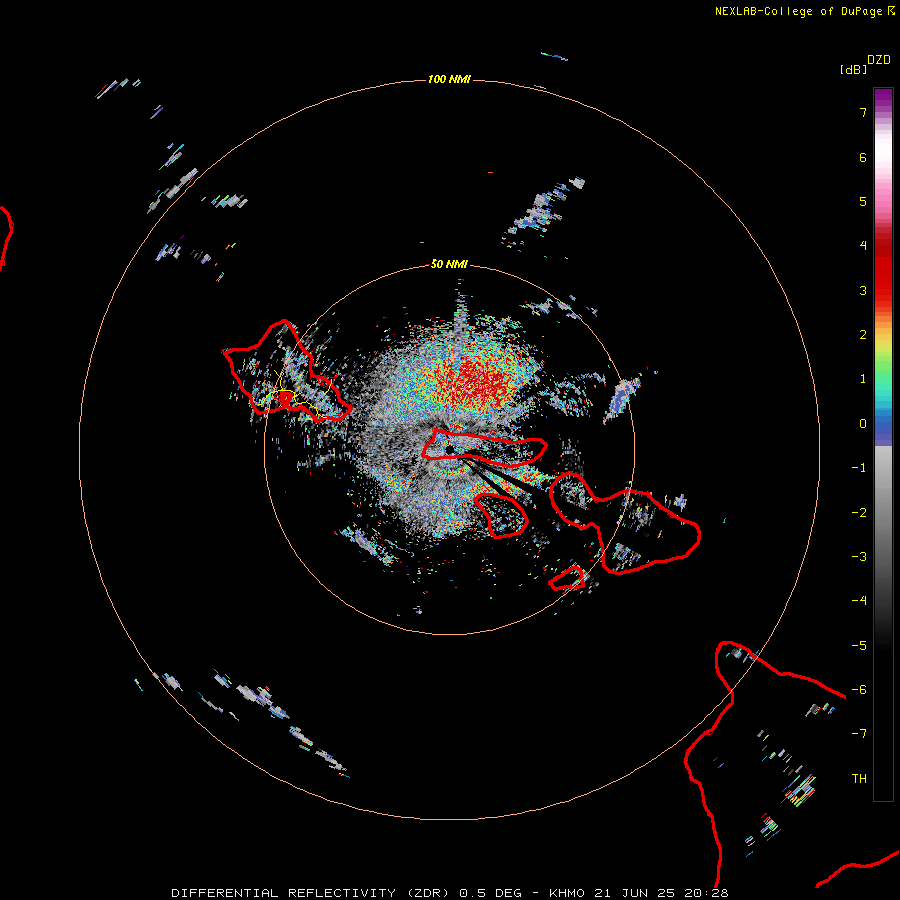This screenshot has height=900, width=900.
Task: Click the "21 JUN 25" date text
Action: coord(635,893)
